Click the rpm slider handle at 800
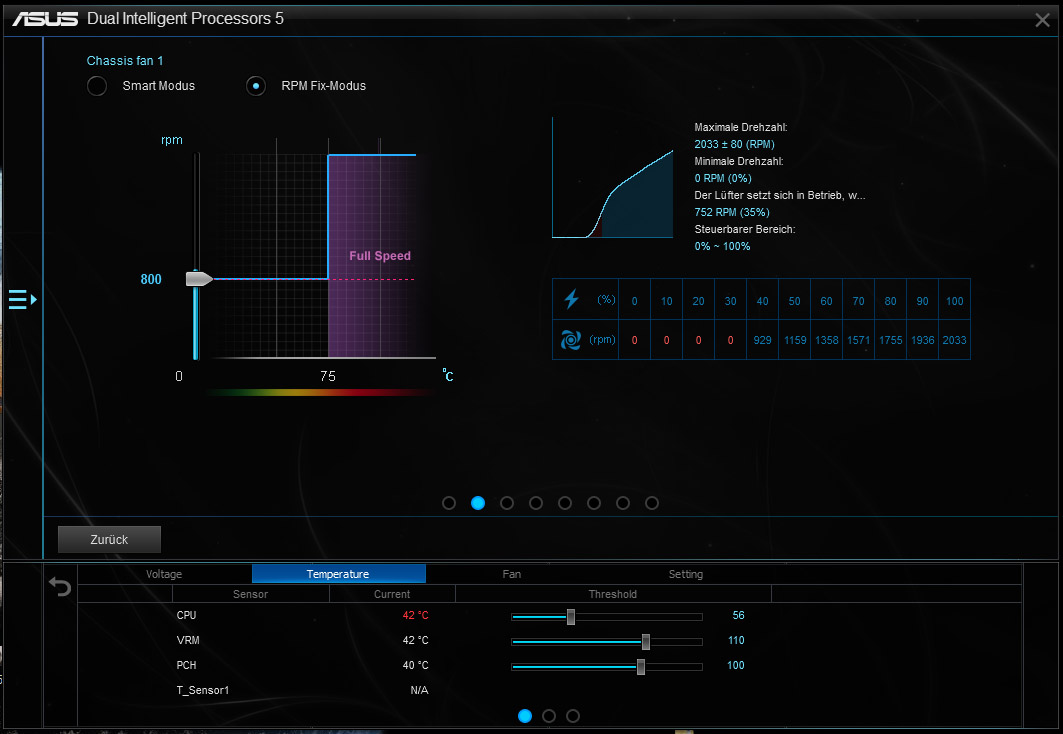The width and height of the screenshot is (1063, 734). (199, 279)
